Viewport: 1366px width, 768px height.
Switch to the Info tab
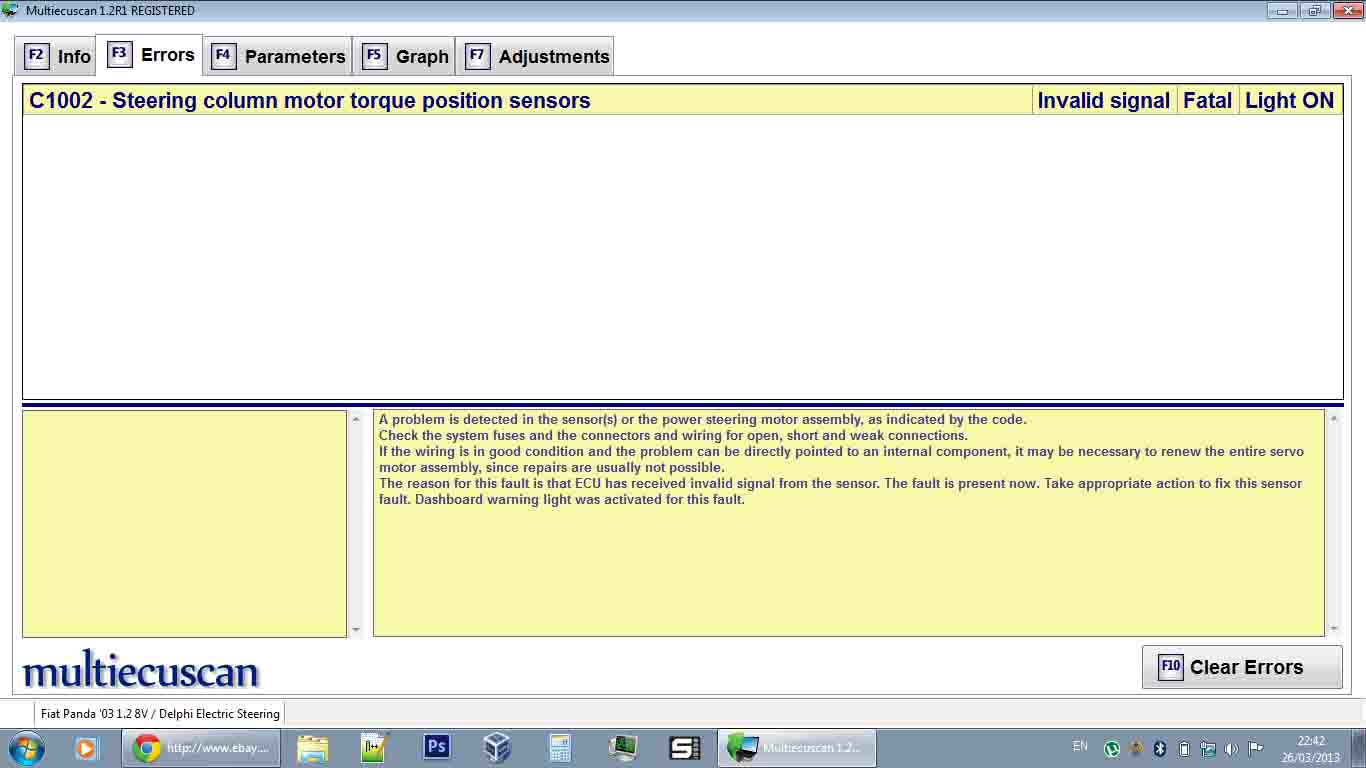click(58, 56)
